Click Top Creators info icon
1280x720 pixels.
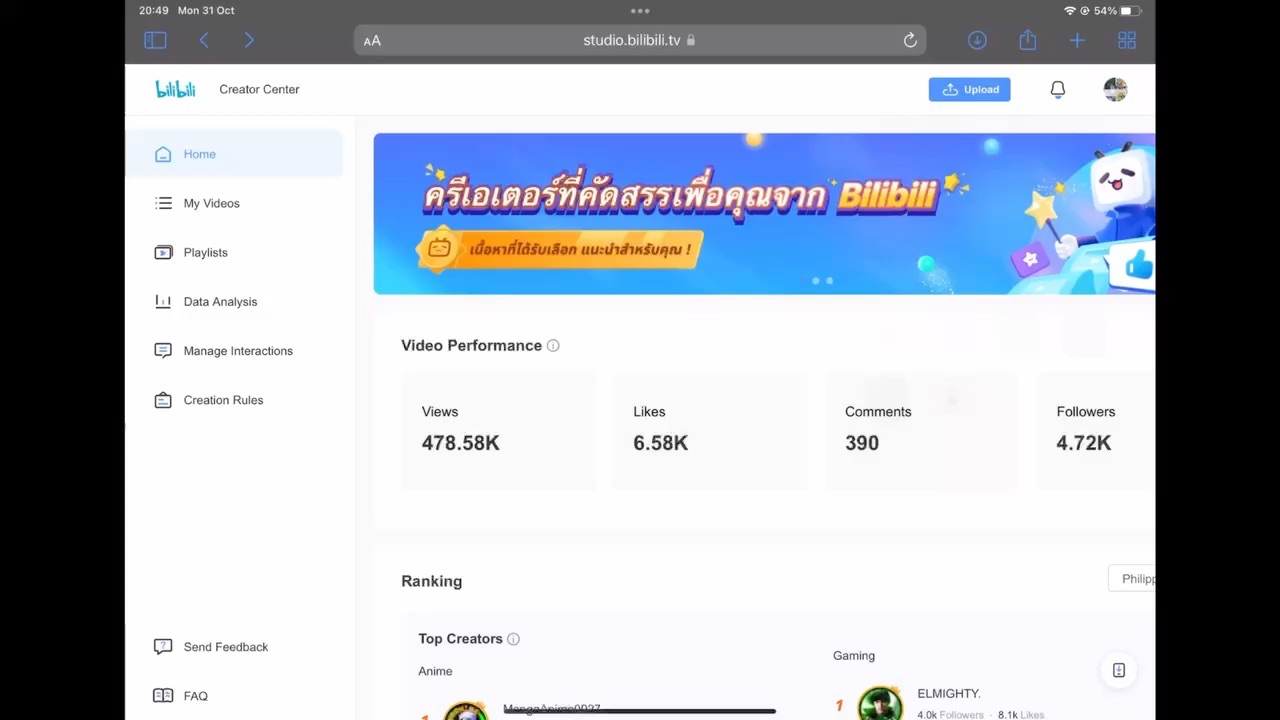(x=513, y=639)
